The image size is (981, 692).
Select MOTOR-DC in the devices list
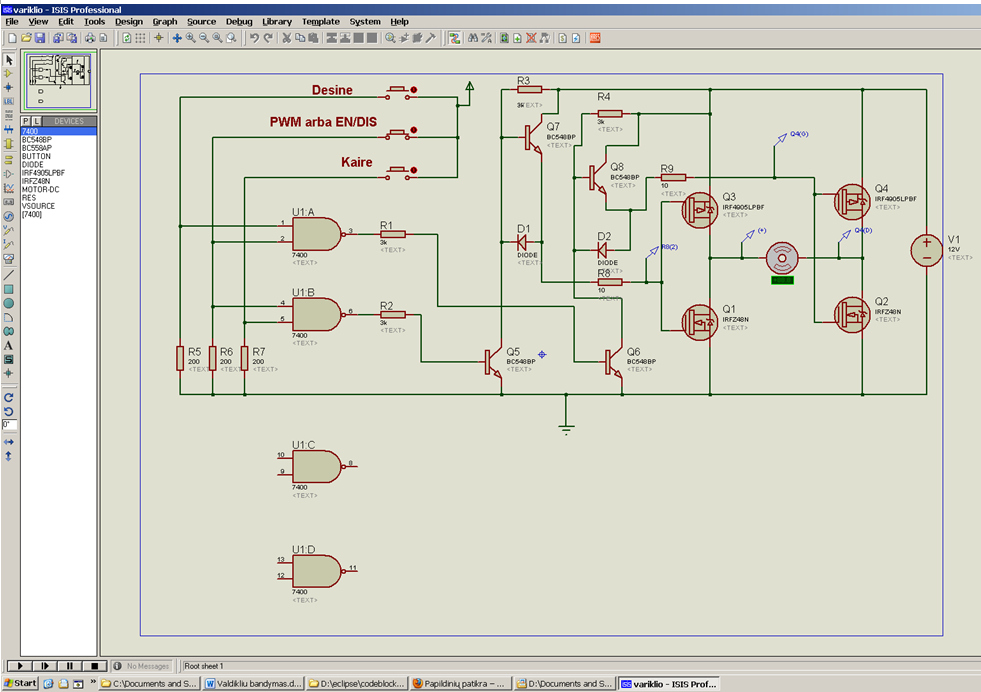coord(59,190)
